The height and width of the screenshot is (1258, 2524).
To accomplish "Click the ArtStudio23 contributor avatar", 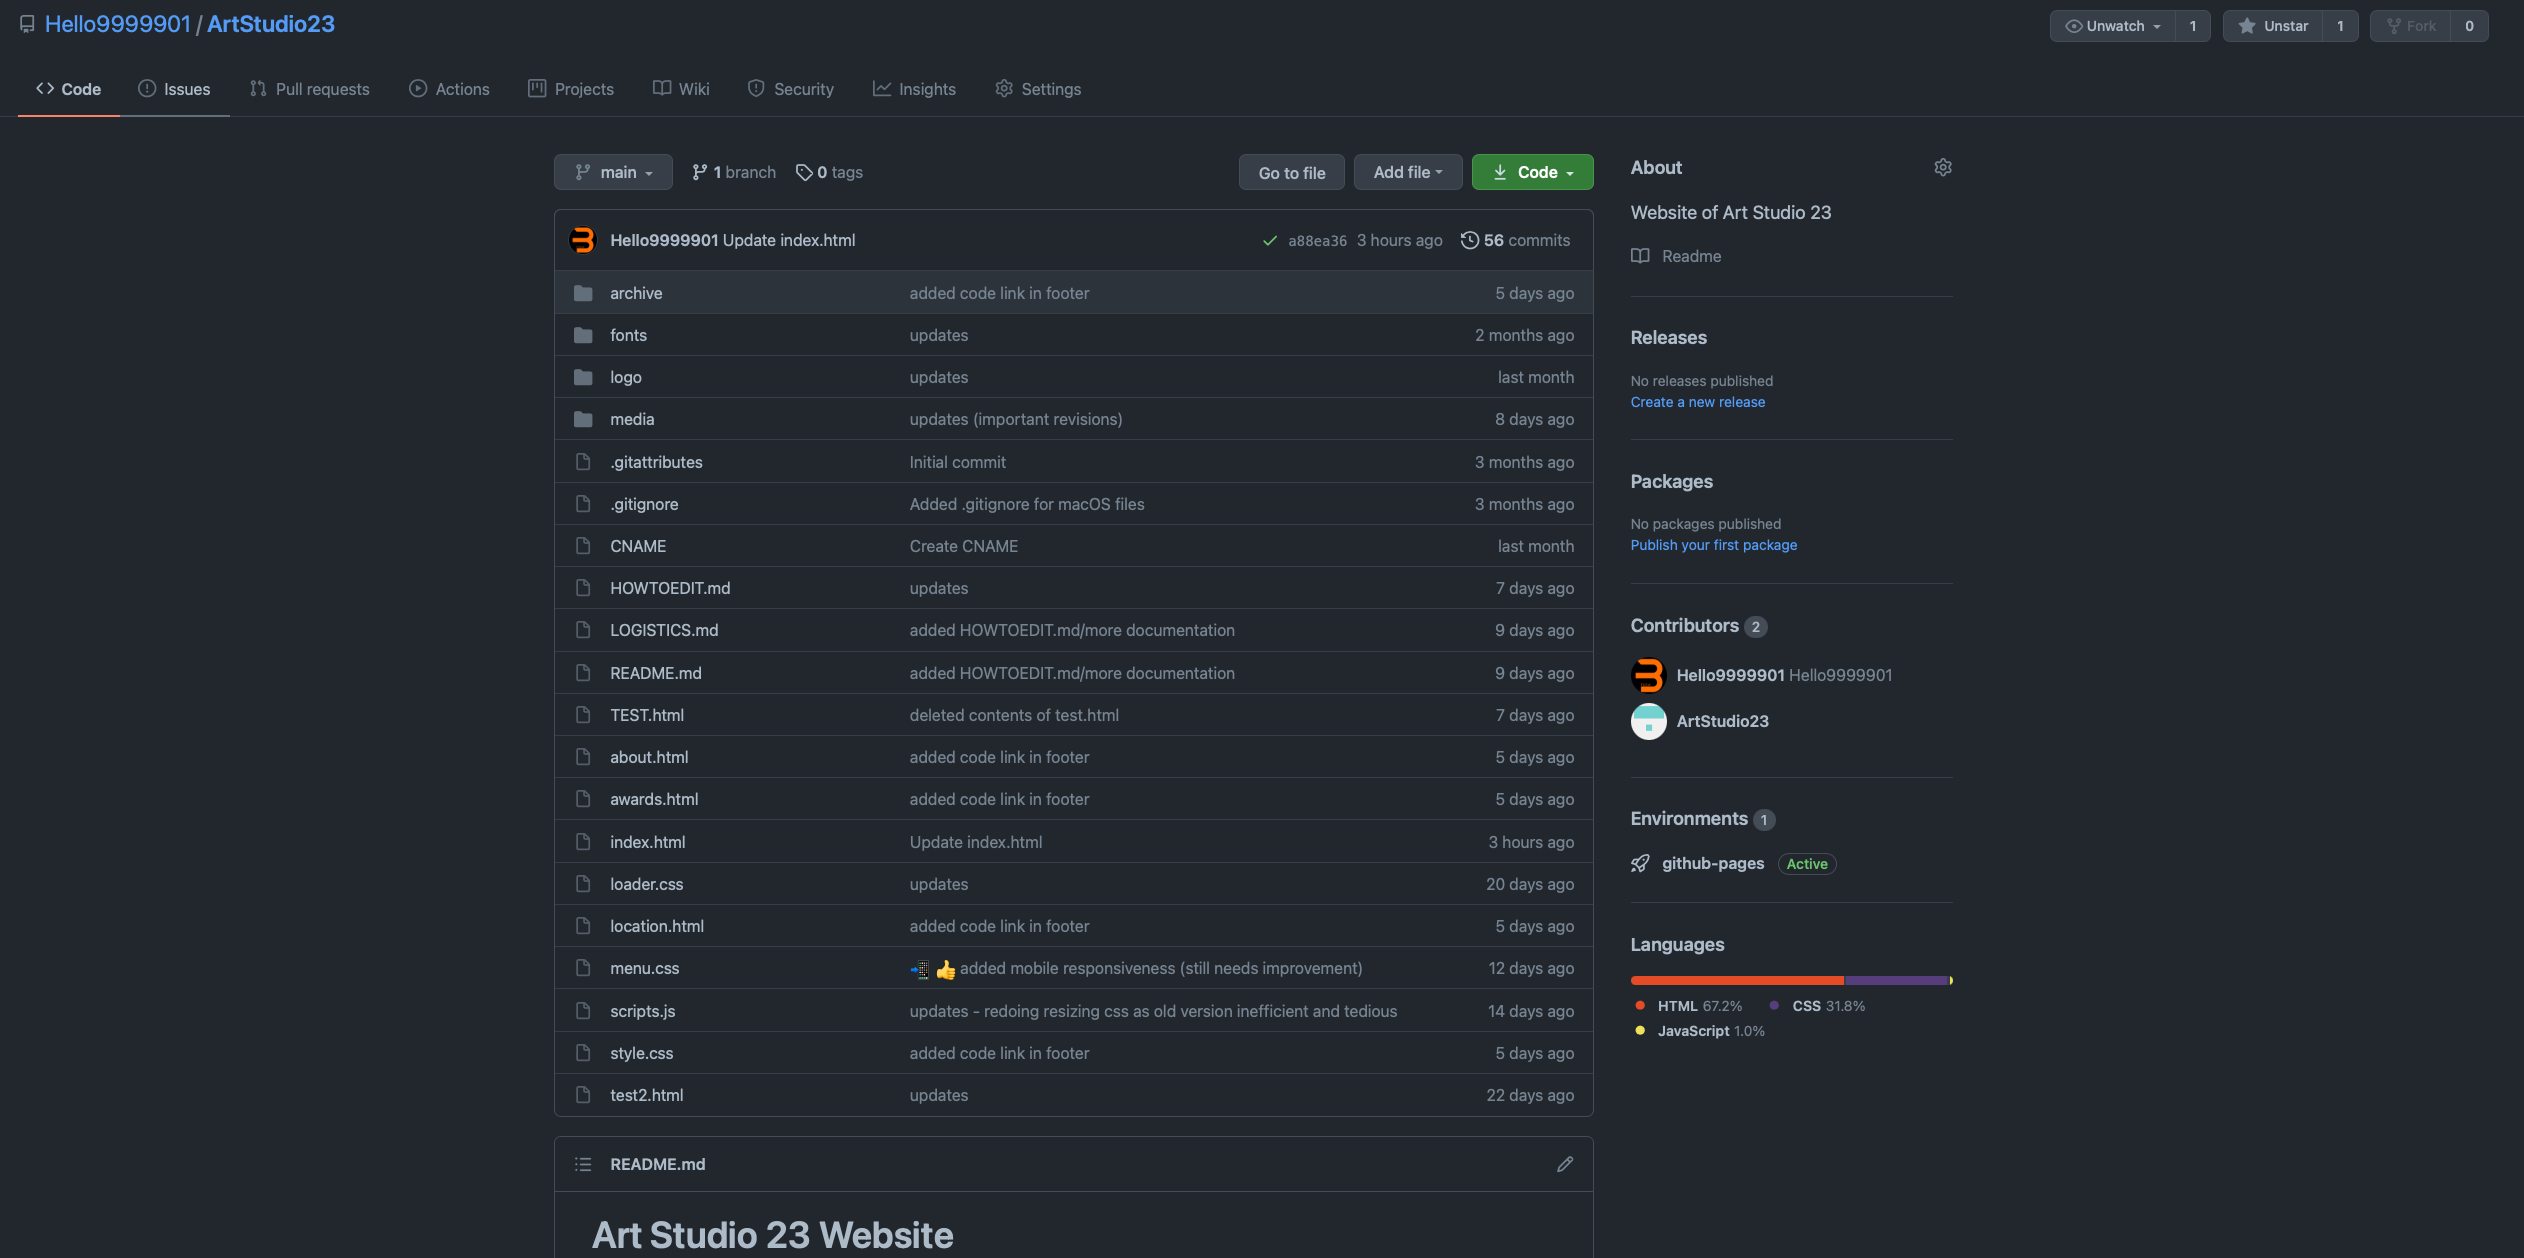I will point(1648,721).
